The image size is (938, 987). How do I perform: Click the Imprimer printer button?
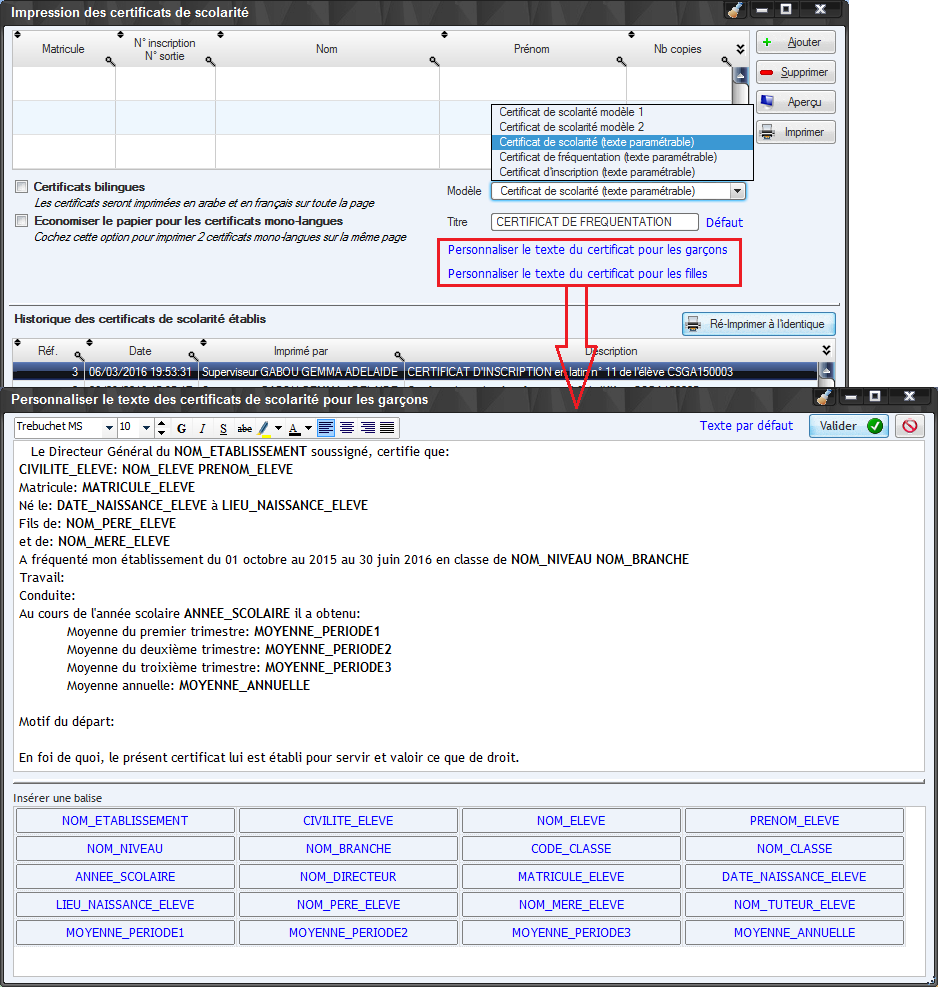(794, 132)
